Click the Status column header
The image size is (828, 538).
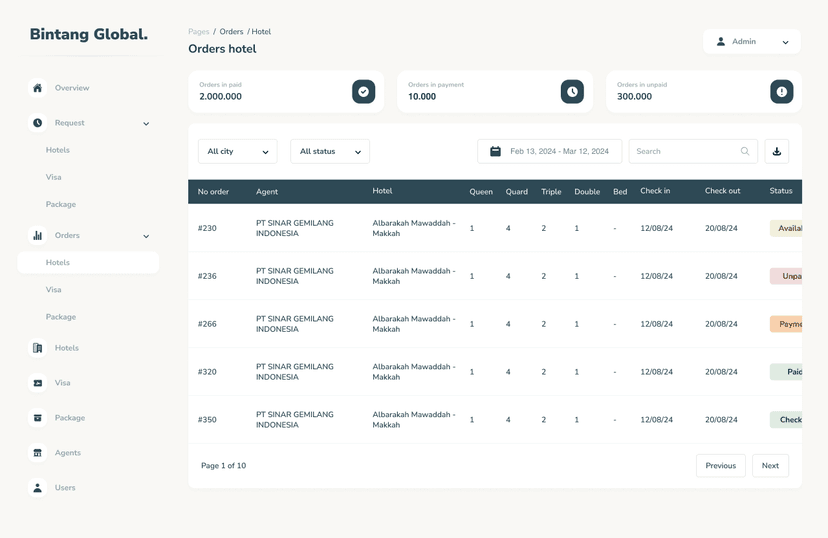coord(780,191)
